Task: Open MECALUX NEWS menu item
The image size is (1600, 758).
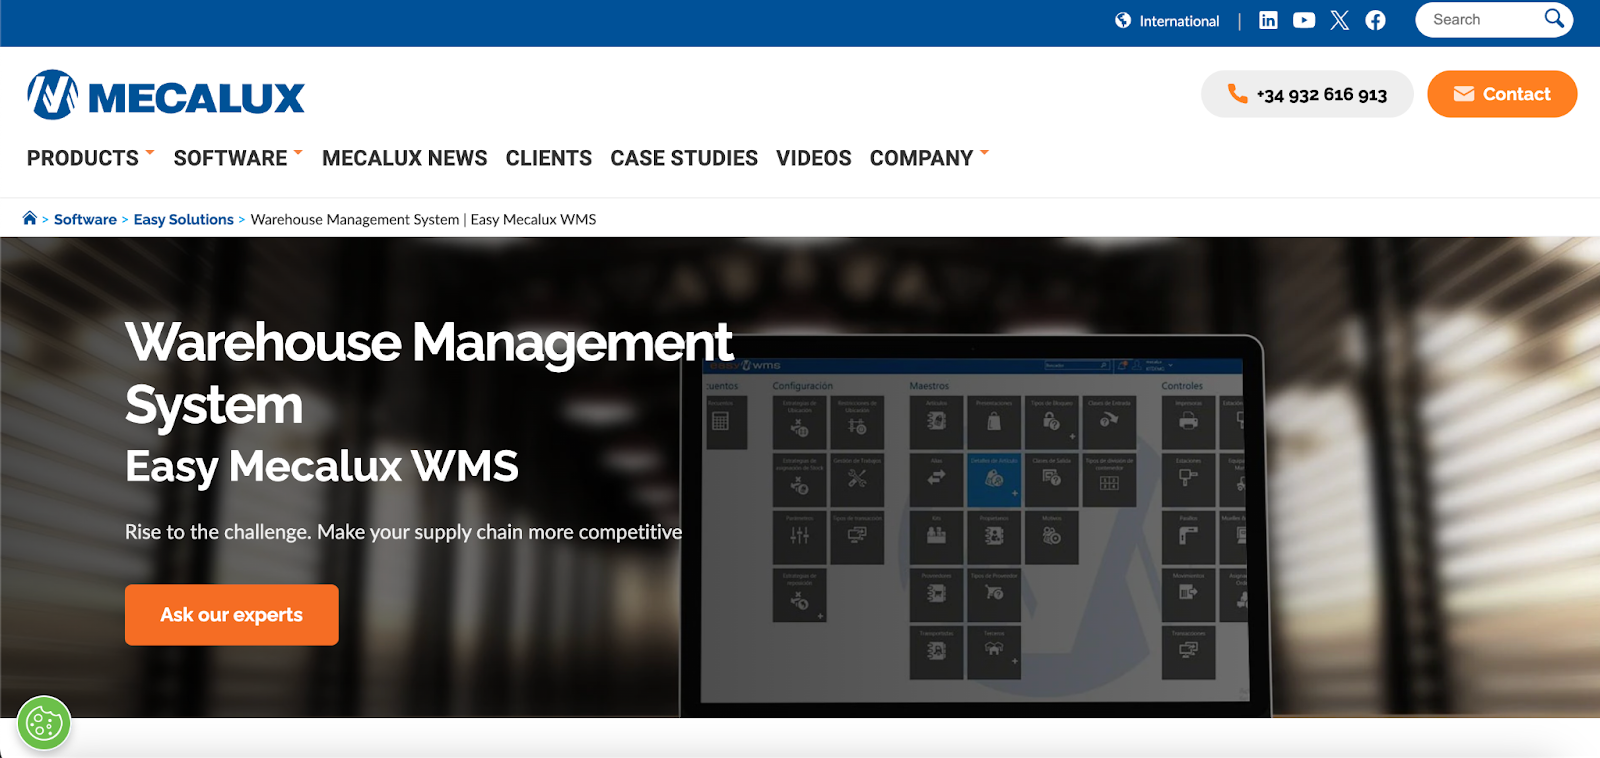Action: click(405, 158)
